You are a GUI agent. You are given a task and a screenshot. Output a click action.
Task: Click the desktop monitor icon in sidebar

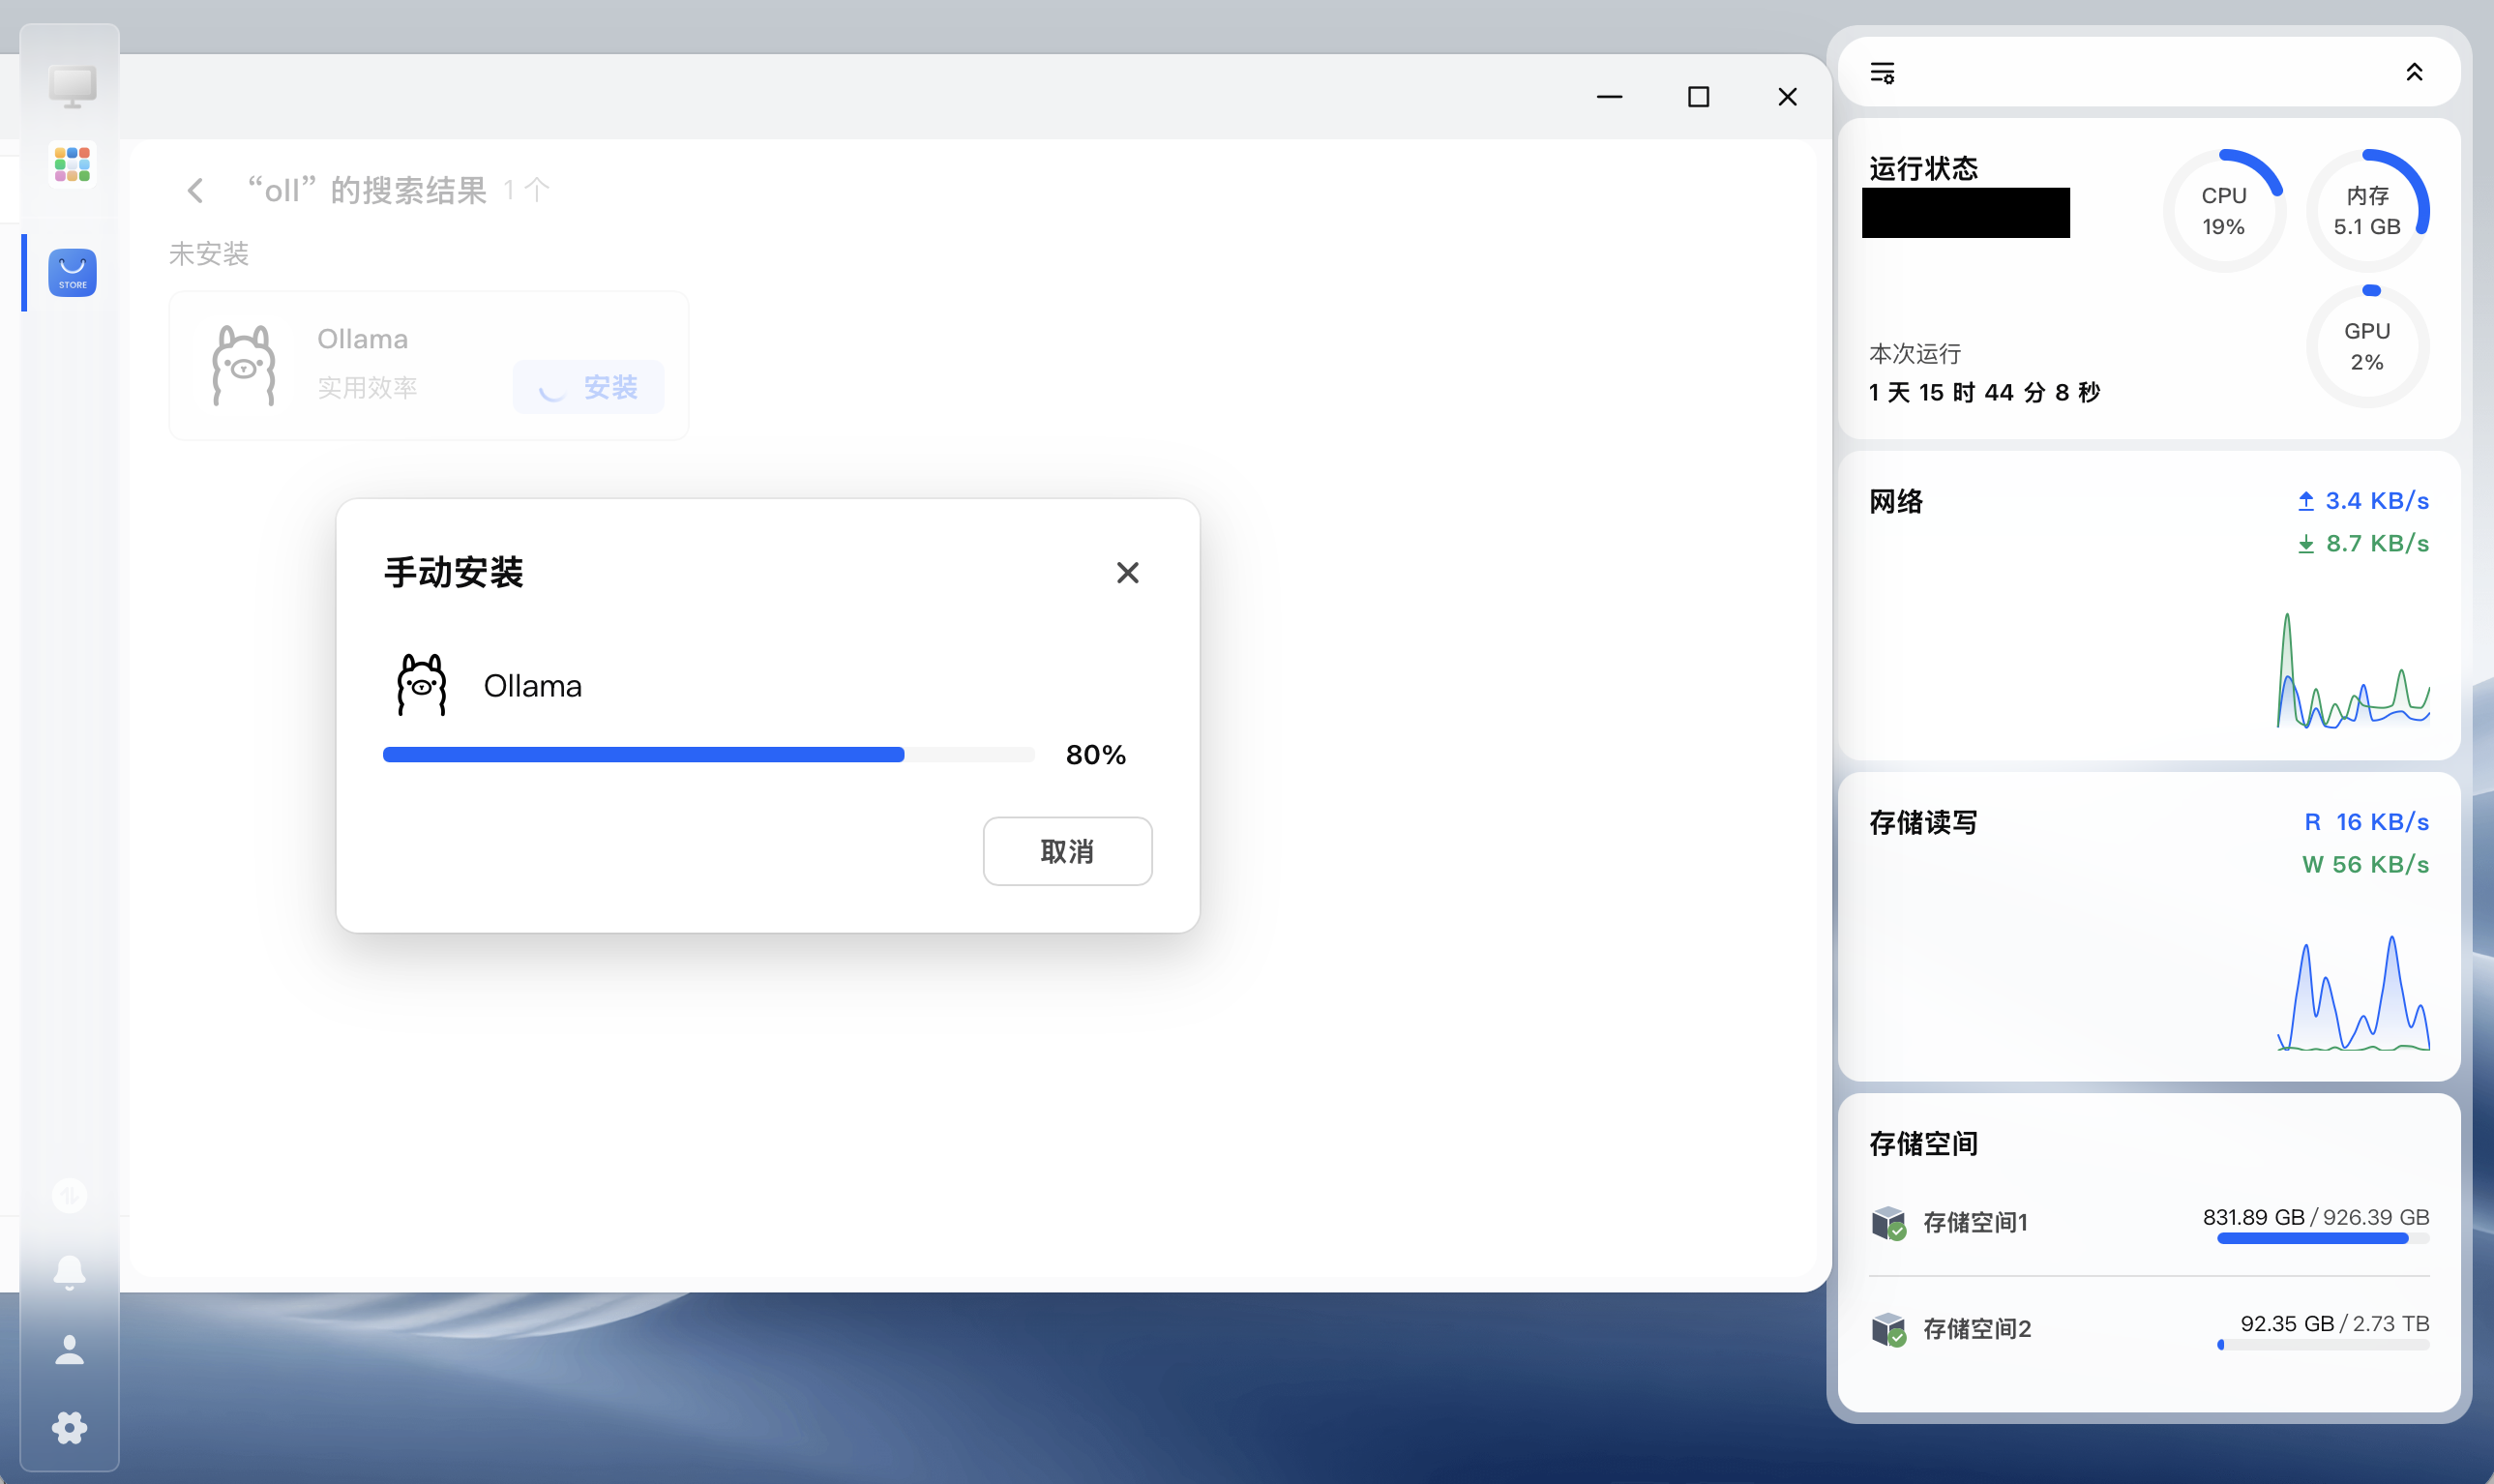(72, 86)
